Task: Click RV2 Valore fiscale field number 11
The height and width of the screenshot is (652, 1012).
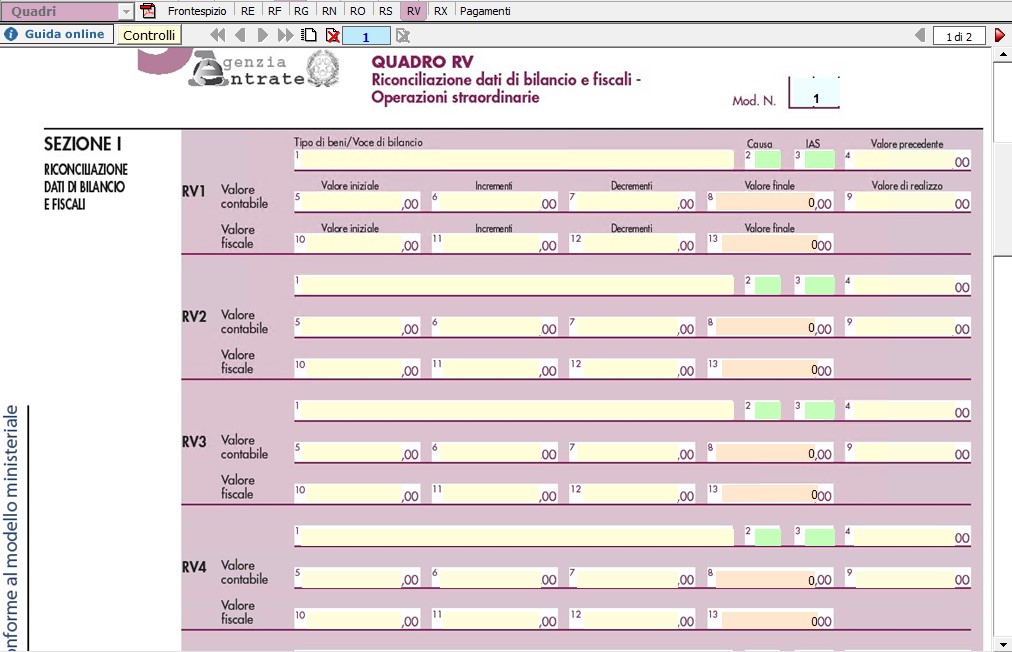Action: pos(496,368)
